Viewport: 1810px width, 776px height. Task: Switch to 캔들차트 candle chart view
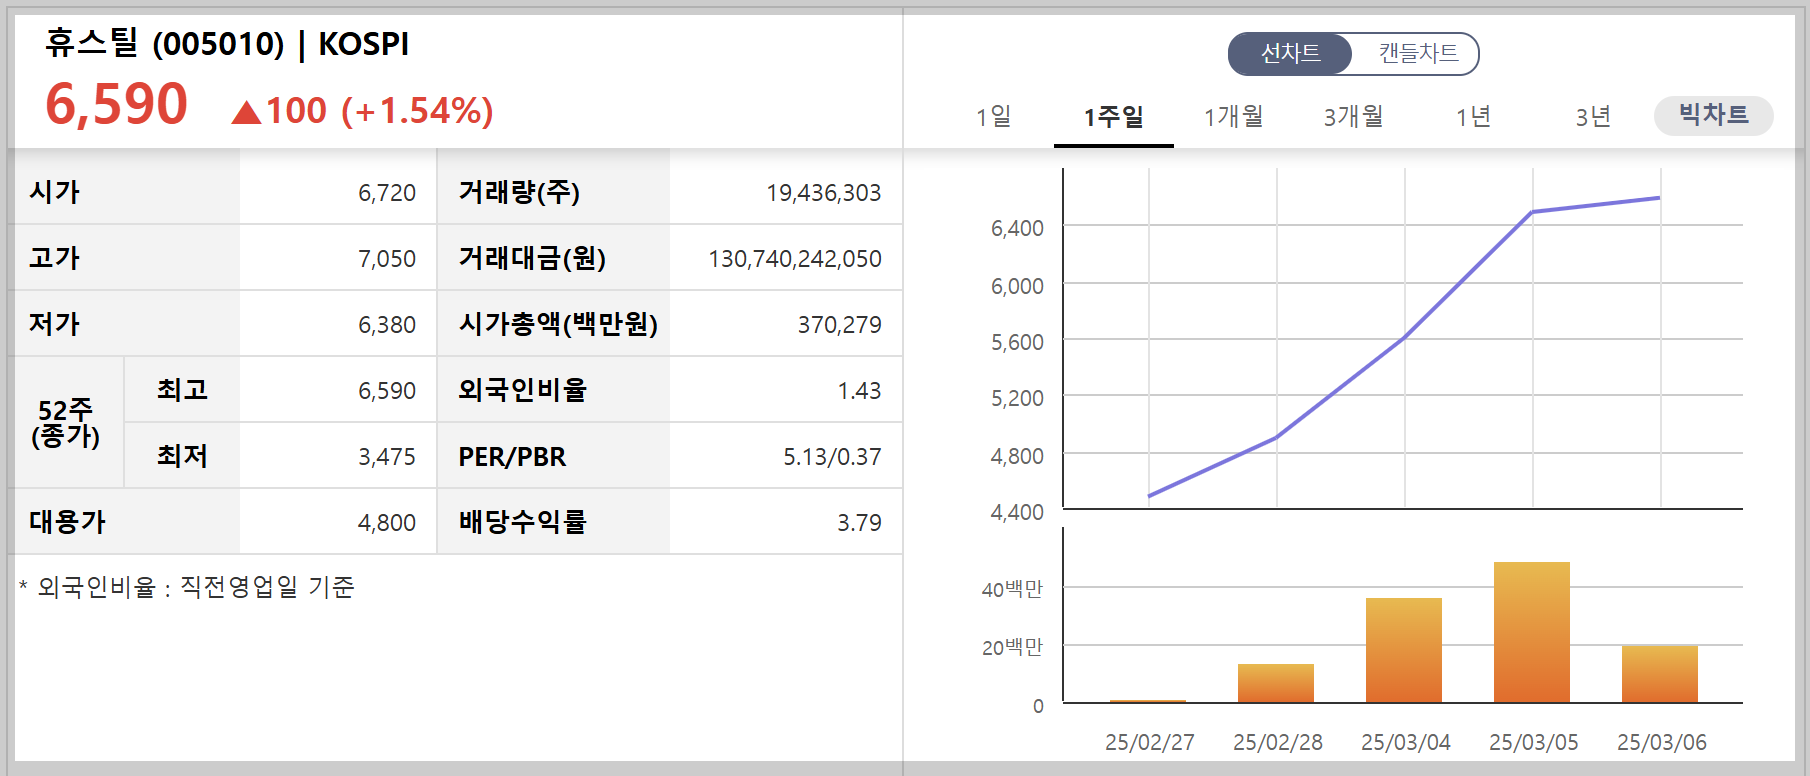(x=1417, y=53)
